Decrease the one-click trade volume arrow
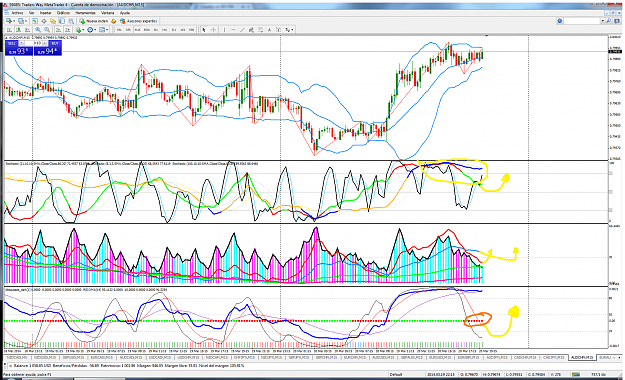Image resolution: width=625 pixels, height=380 pixels. [x=22, y=43]
